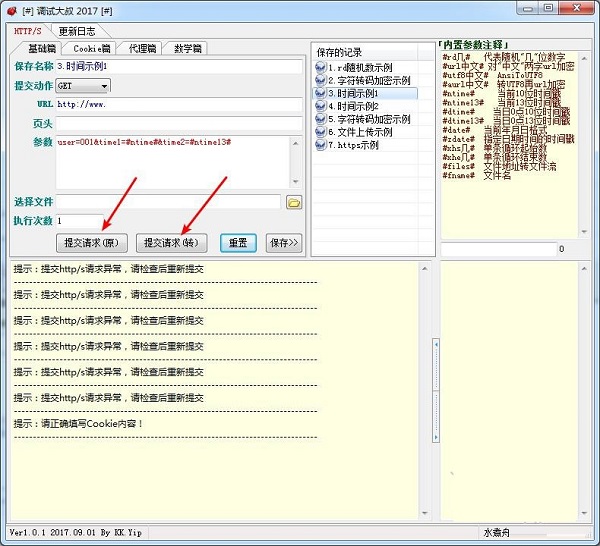Select the 代理篇 tab
This screenshot has width=600, height=546.
141,48
